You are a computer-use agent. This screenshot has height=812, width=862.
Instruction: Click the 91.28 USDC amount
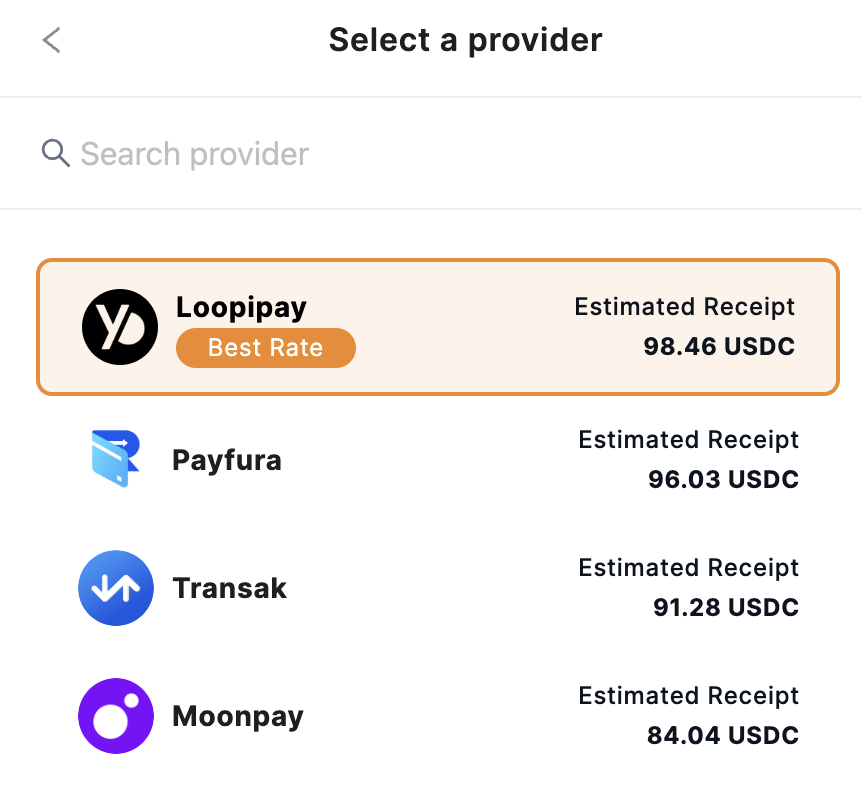coord(725,608)
